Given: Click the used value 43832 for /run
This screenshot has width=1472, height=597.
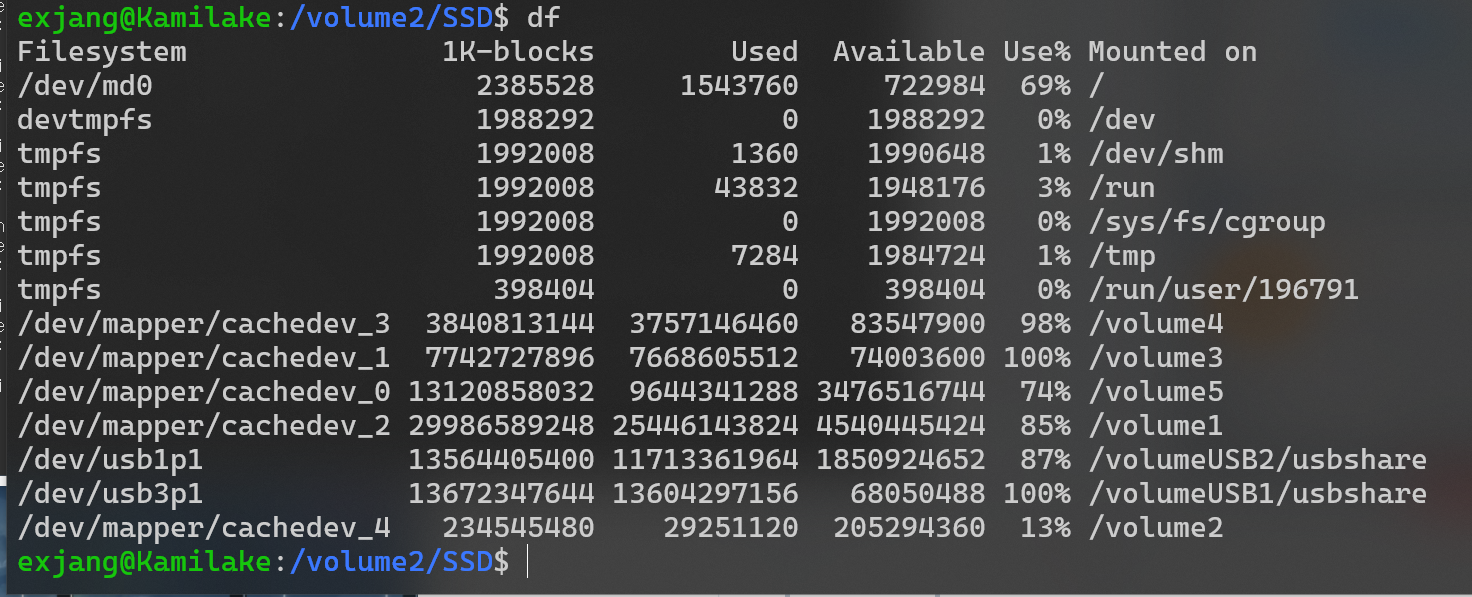Looking at the screenshot, I should [x=756, y=188].
